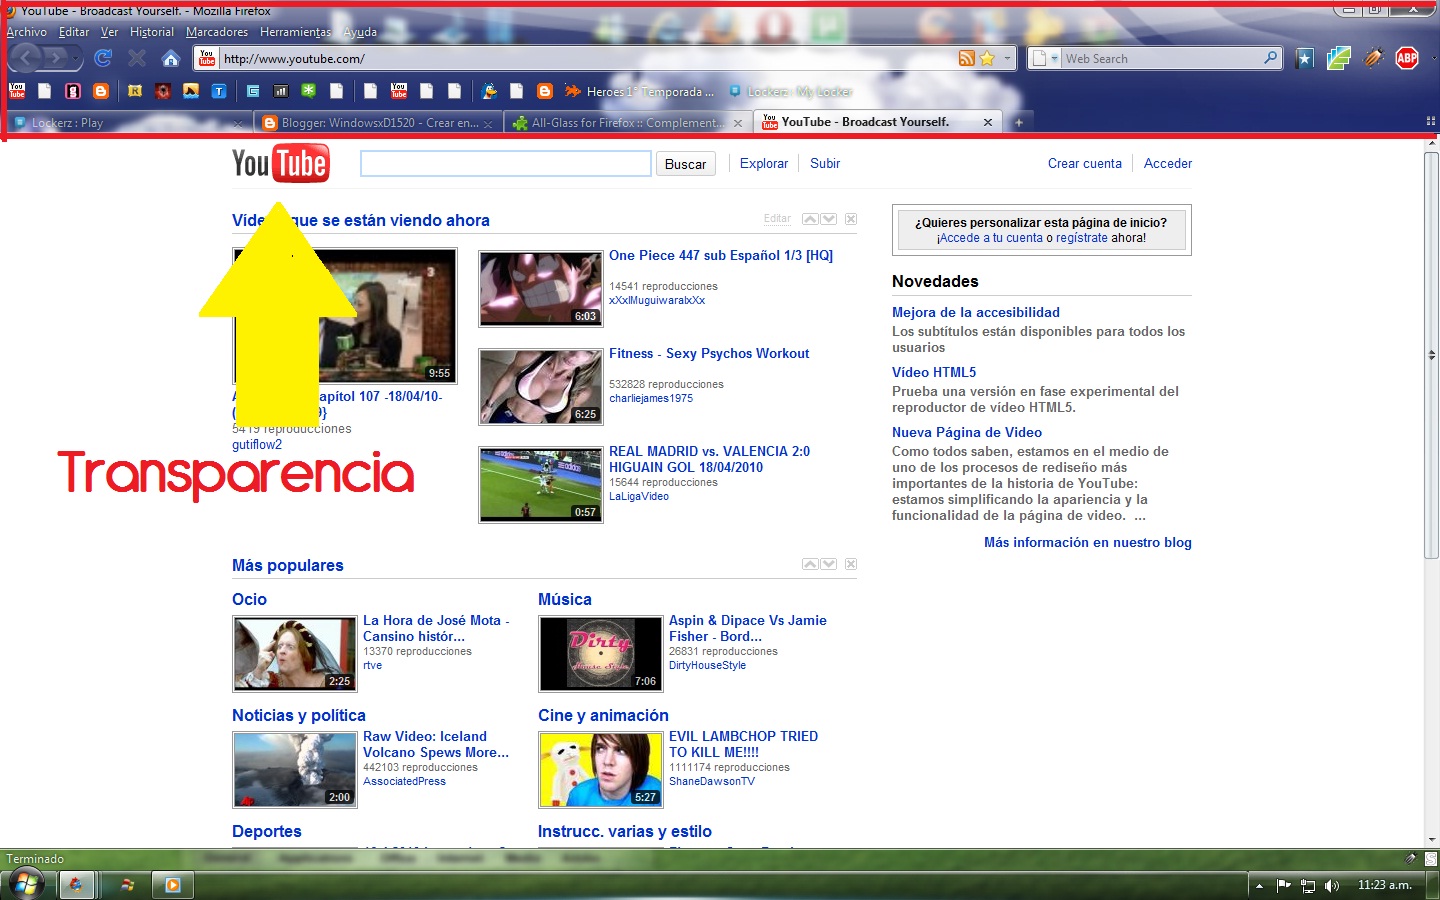Bookmark this page with the star icon

point(988,58)
